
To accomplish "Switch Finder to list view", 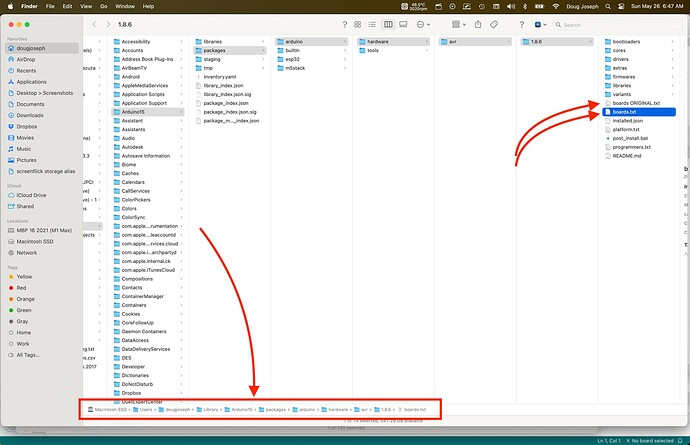I will 372,25.
